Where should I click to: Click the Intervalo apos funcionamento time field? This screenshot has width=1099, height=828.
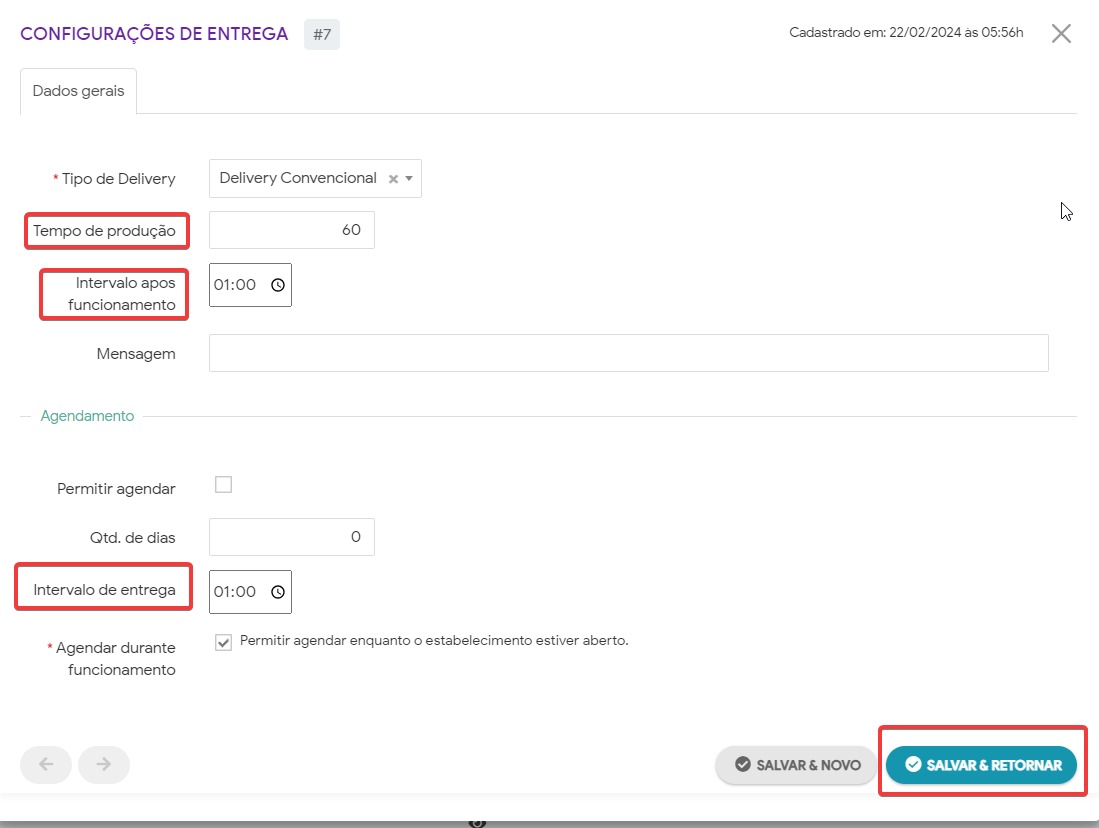pos(236,285)
